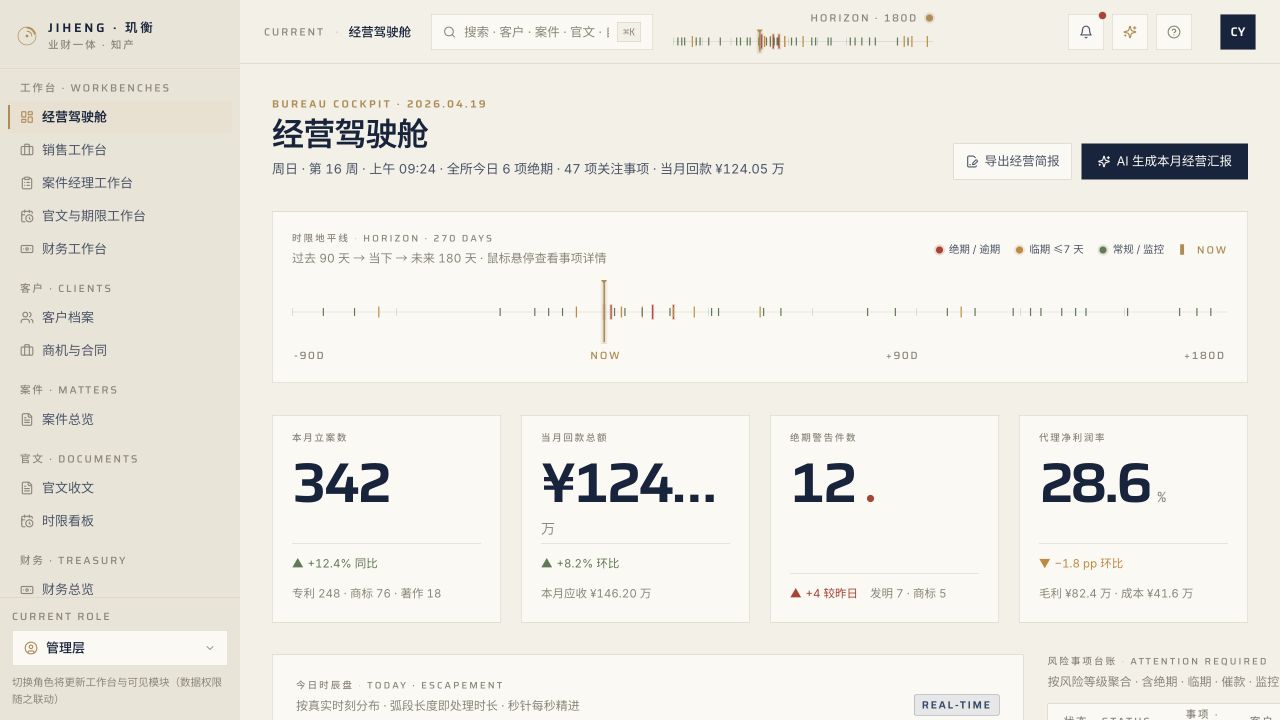Click the 常规 / 监控 legend dot
The image size is (1280, 720).
(x=1103, y=250)
